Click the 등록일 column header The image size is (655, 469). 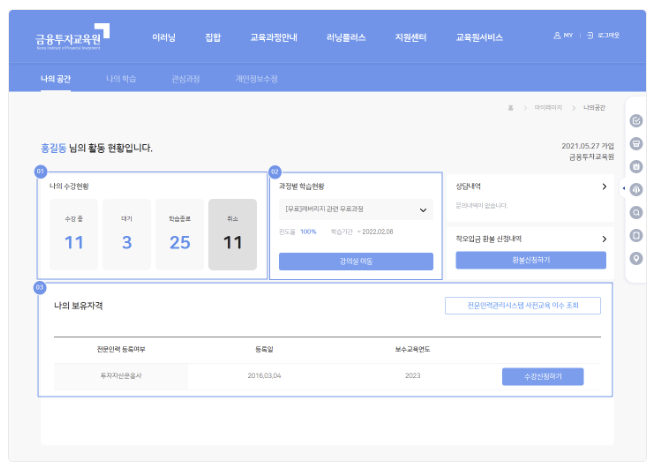tap(264, 349)
